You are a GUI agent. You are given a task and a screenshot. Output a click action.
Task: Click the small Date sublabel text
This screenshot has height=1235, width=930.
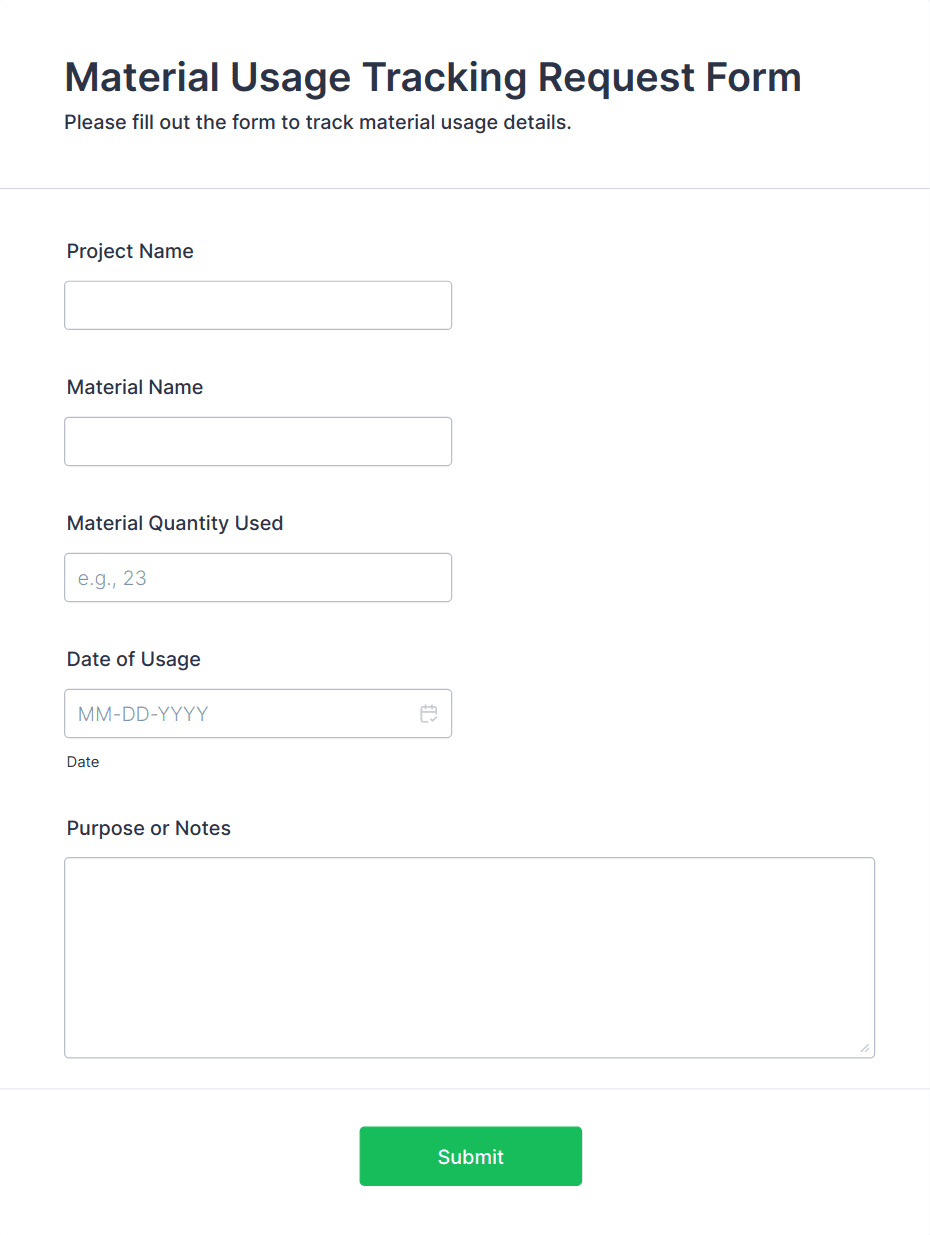(83, 762)
